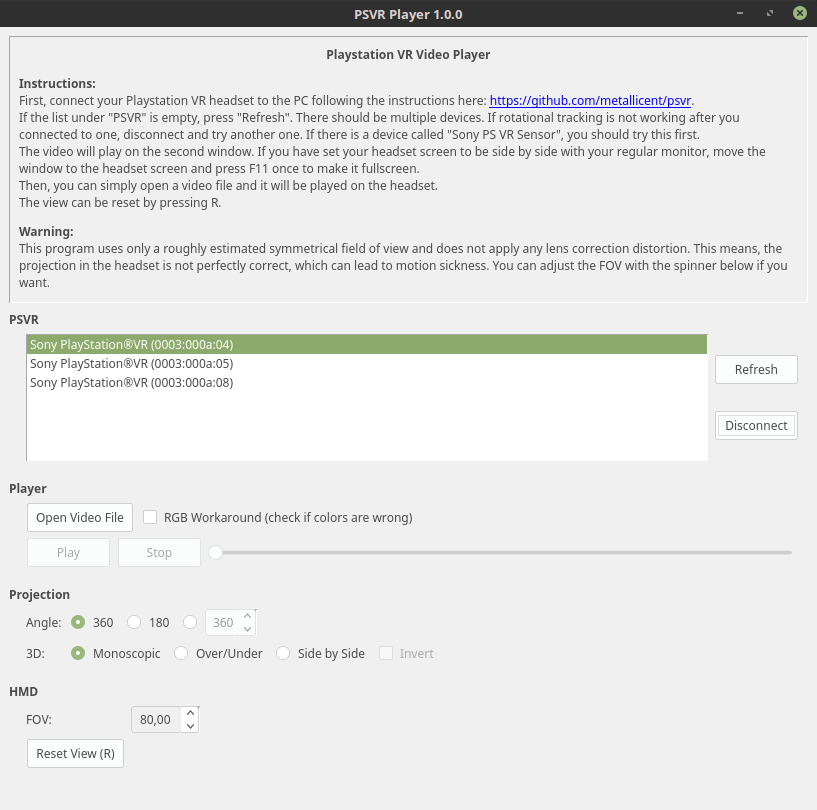Enable the RGB Workaround checkbox
The height and width of the screenshot is (810, 817).
pyautogui.click(x=150, y=517)
